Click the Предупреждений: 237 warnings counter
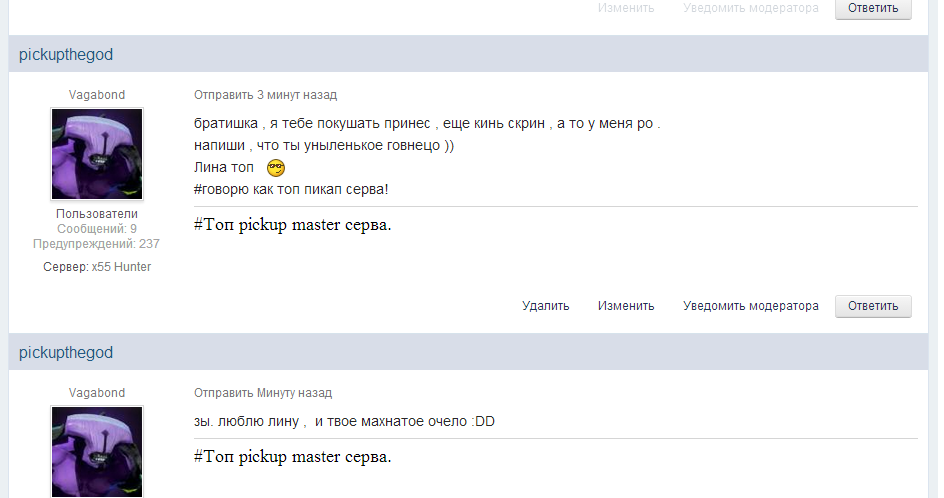This screenshot has width=944, height=498. [x=96, y=244]
